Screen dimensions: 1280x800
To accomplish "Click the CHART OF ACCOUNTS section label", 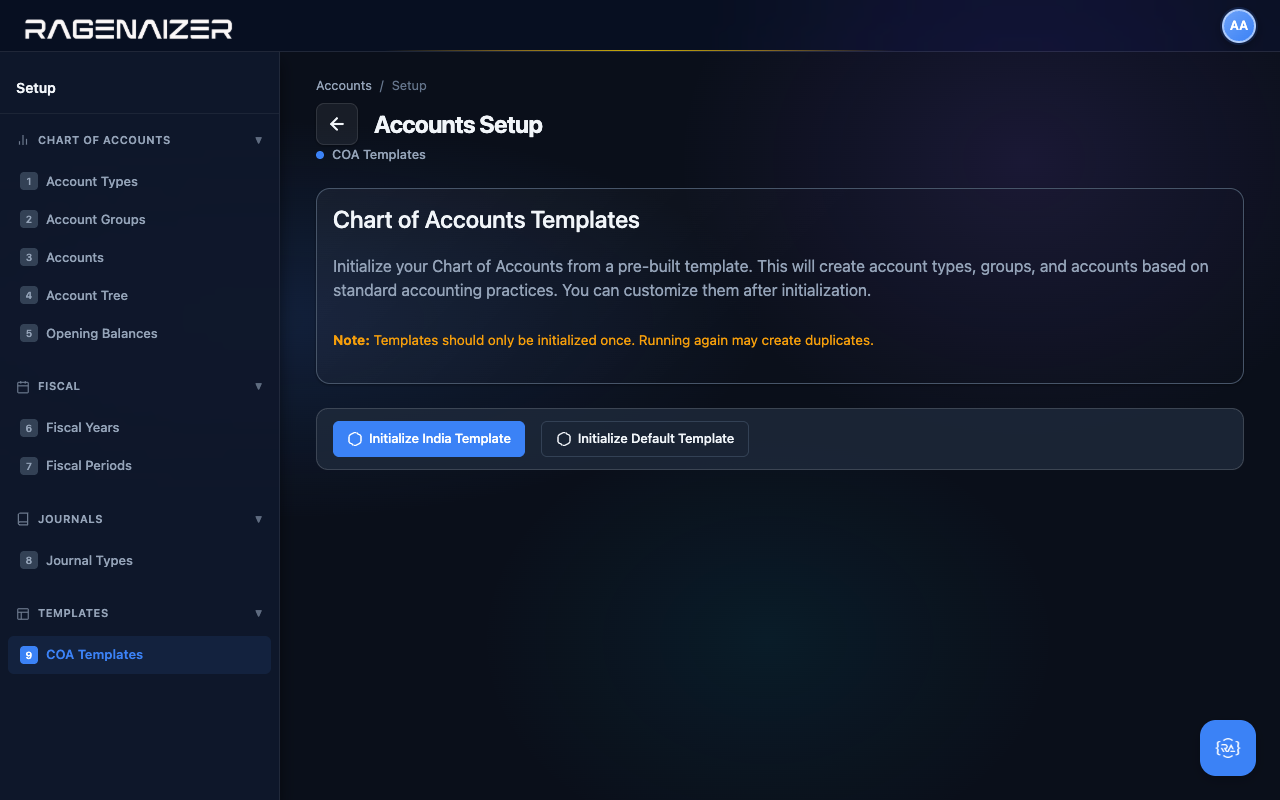I will pyautogui.click(x=104, y=140).
